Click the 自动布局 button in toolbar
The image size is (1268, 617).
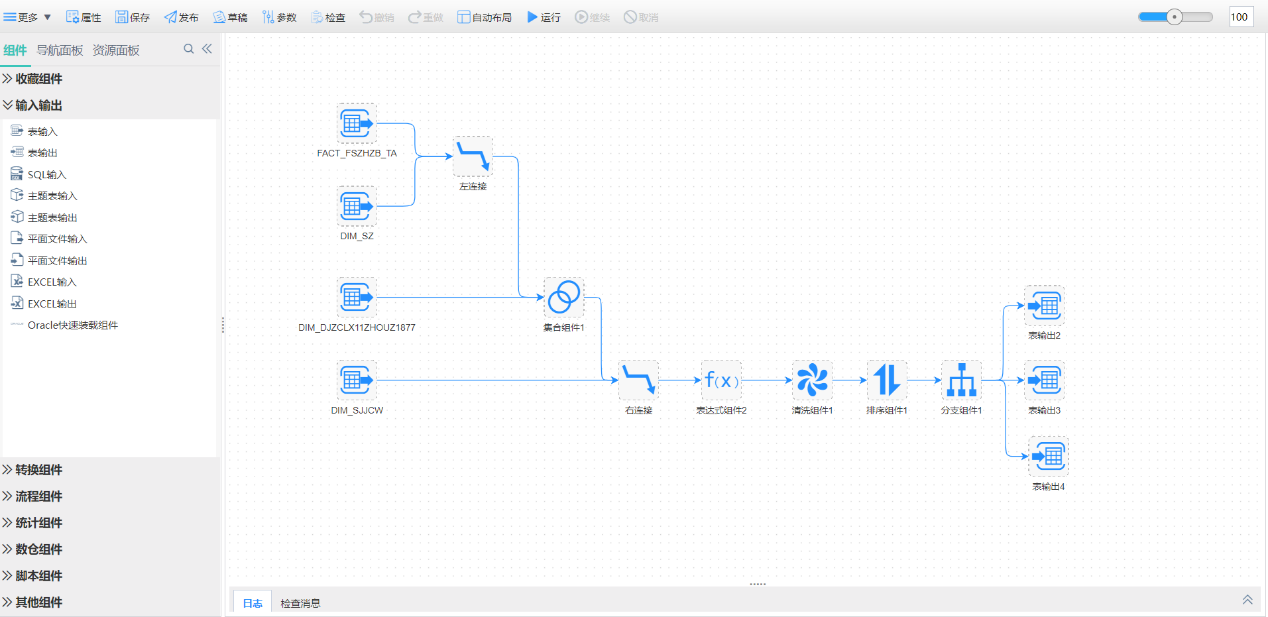(x=484, y=17)
